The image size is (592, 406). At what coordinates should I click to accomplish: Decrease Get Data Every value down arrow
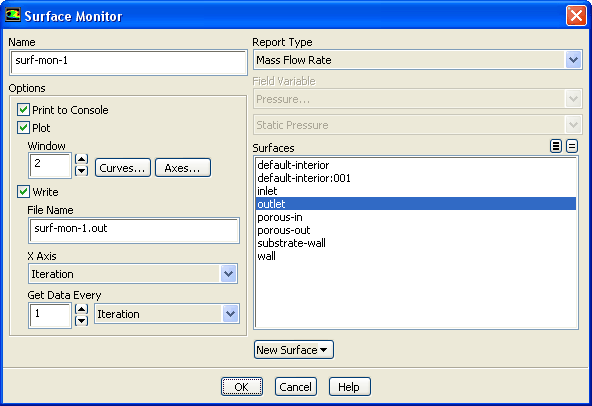click(x=82, y=321)
